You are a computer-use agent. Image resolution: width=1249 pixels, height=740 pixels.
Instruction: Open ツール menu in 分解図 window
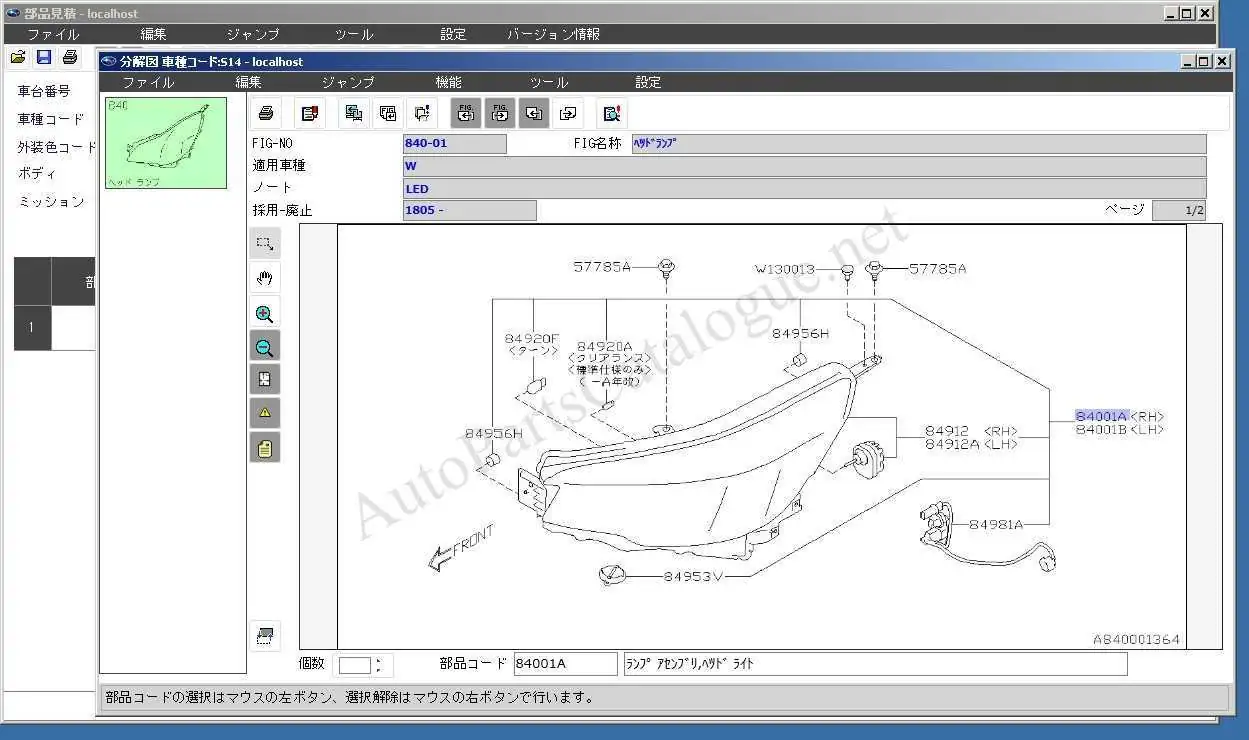pyautogui.click(x=548, y=82)
